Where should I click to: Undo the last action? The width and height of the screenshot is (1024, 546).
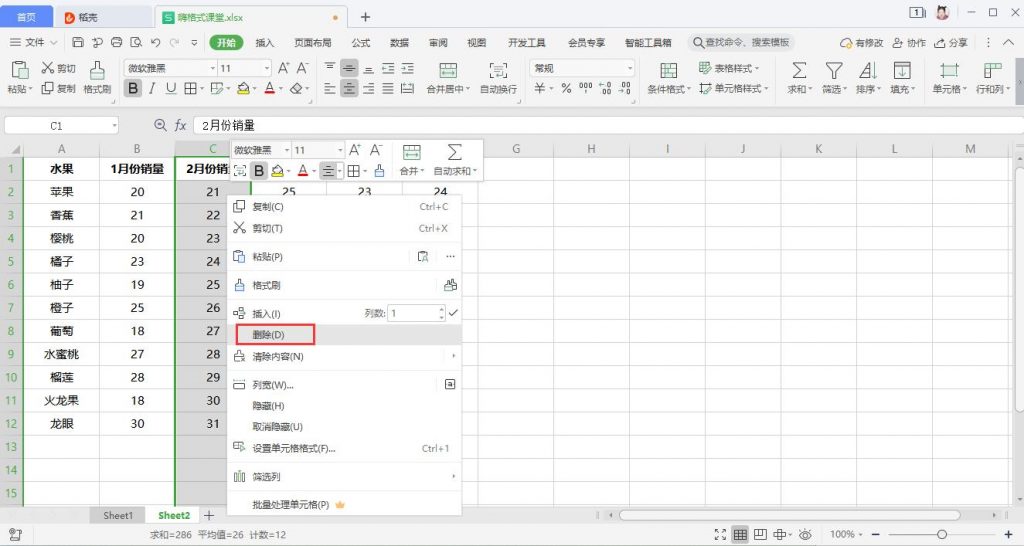pos(155,42)
